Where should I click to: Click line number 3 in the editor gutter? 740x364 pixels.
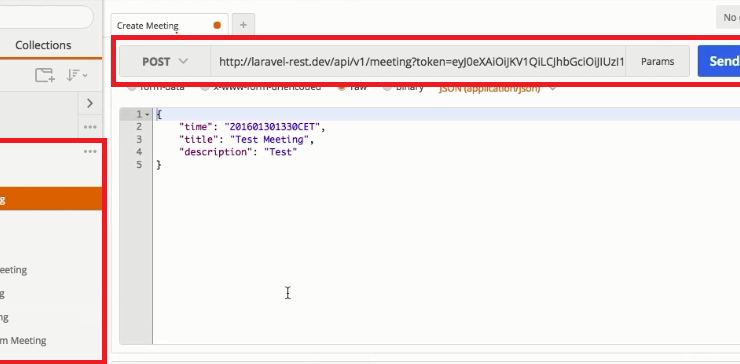[139, 139]
